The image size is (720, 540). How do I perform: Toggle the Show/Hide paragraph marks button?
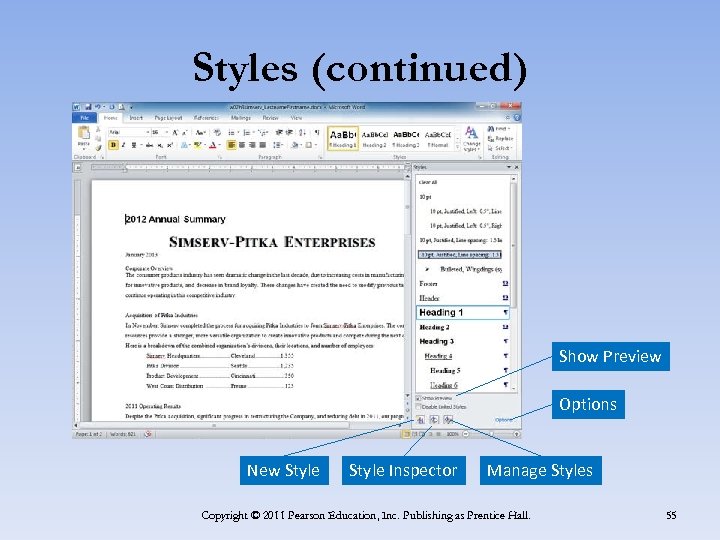point(317,133)
